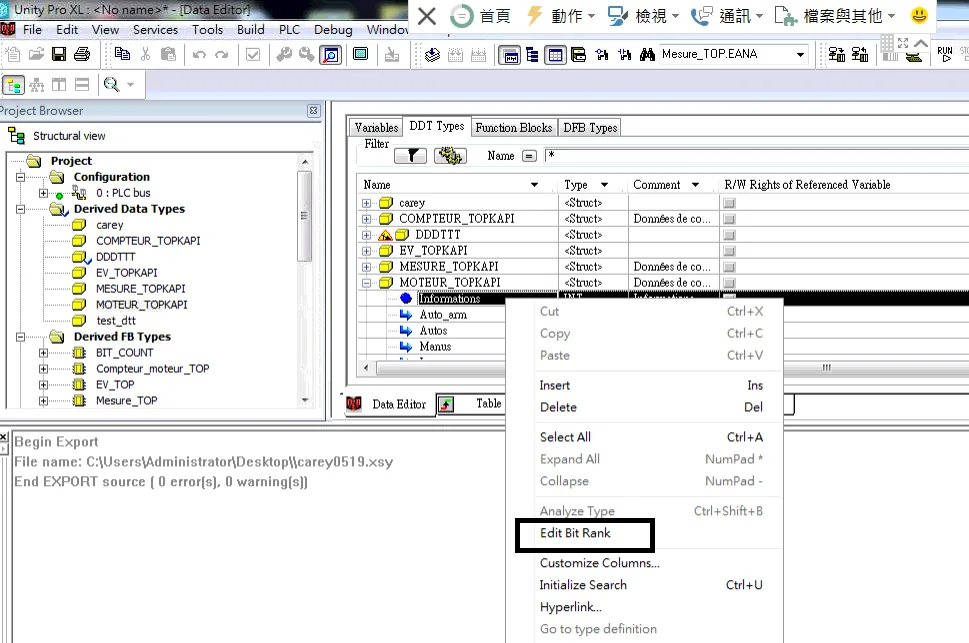
Task: Expand 0 : PLC bus node
Action: point(43,193)
